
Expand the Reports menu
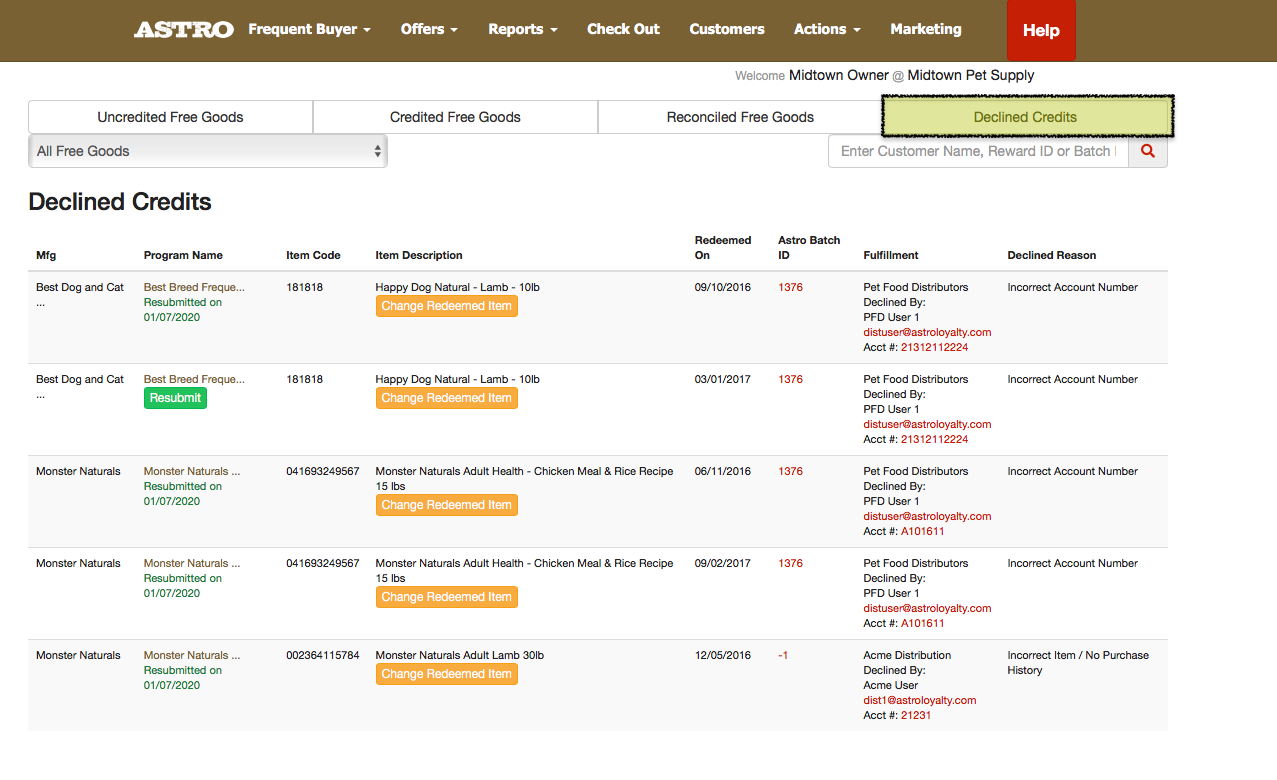coord(523,29)
